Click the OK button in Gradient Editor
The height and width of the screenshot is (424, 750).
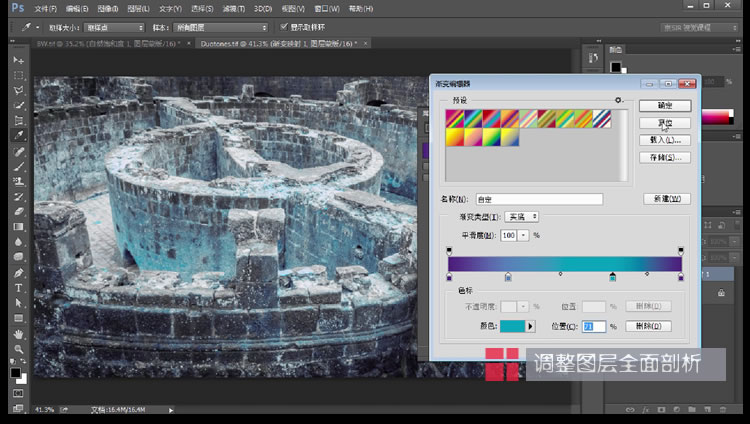[x=665, y=105]
